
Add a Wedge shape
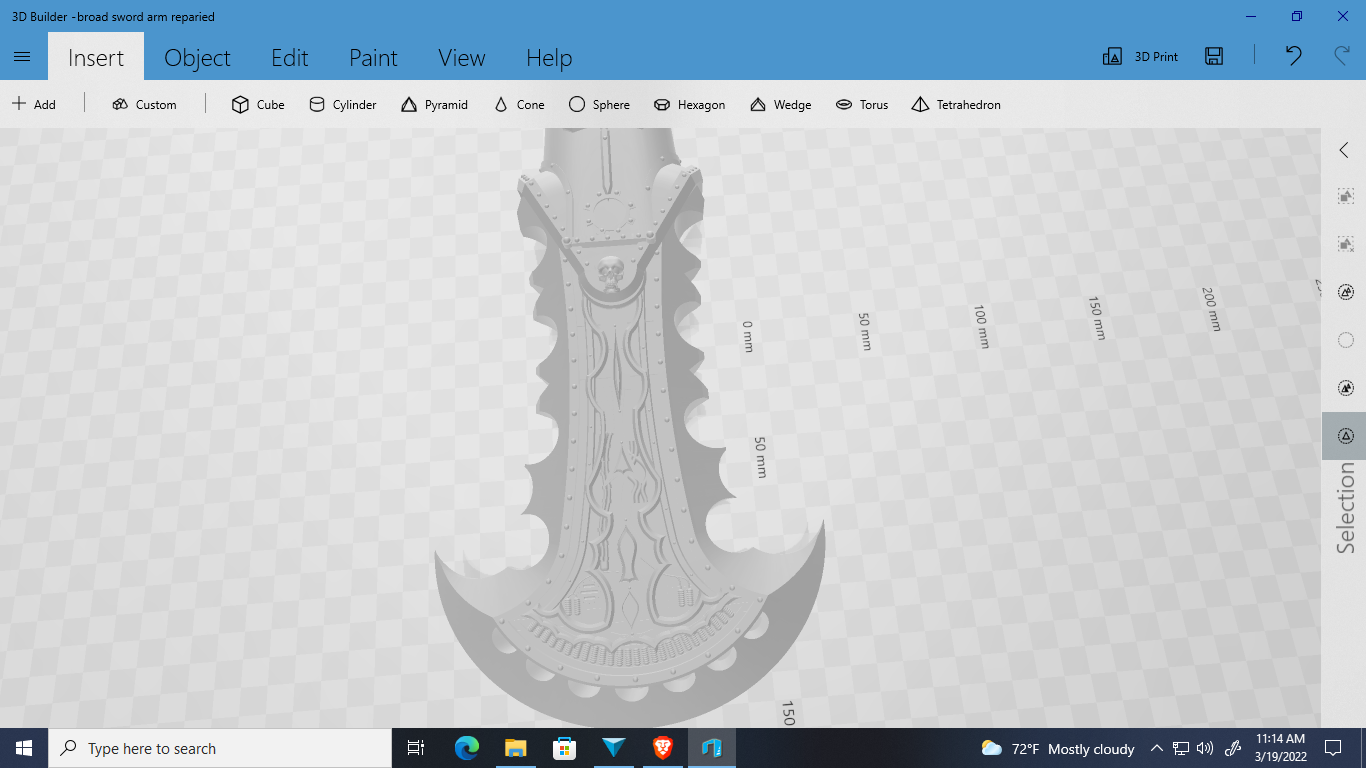click(x=780, y=104)
